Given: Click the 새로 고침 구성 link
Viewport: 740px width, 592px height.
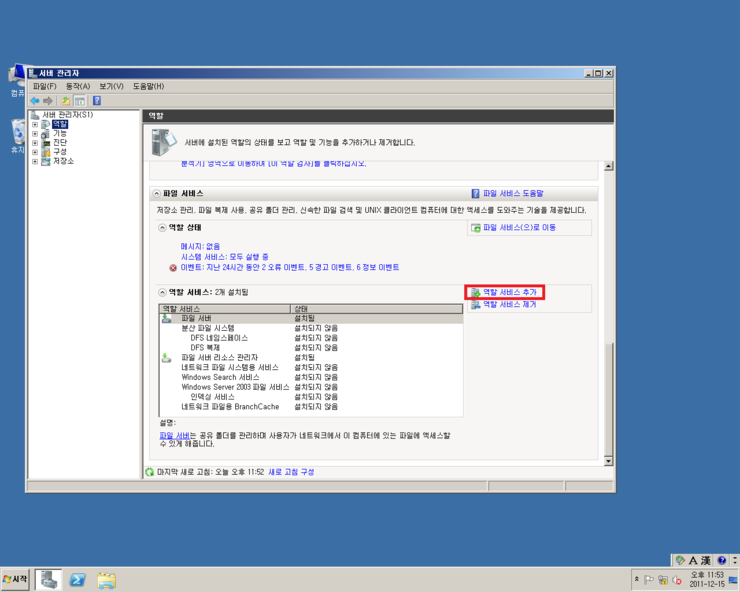Looking at the screenshot, I should (x=291, y=472).
